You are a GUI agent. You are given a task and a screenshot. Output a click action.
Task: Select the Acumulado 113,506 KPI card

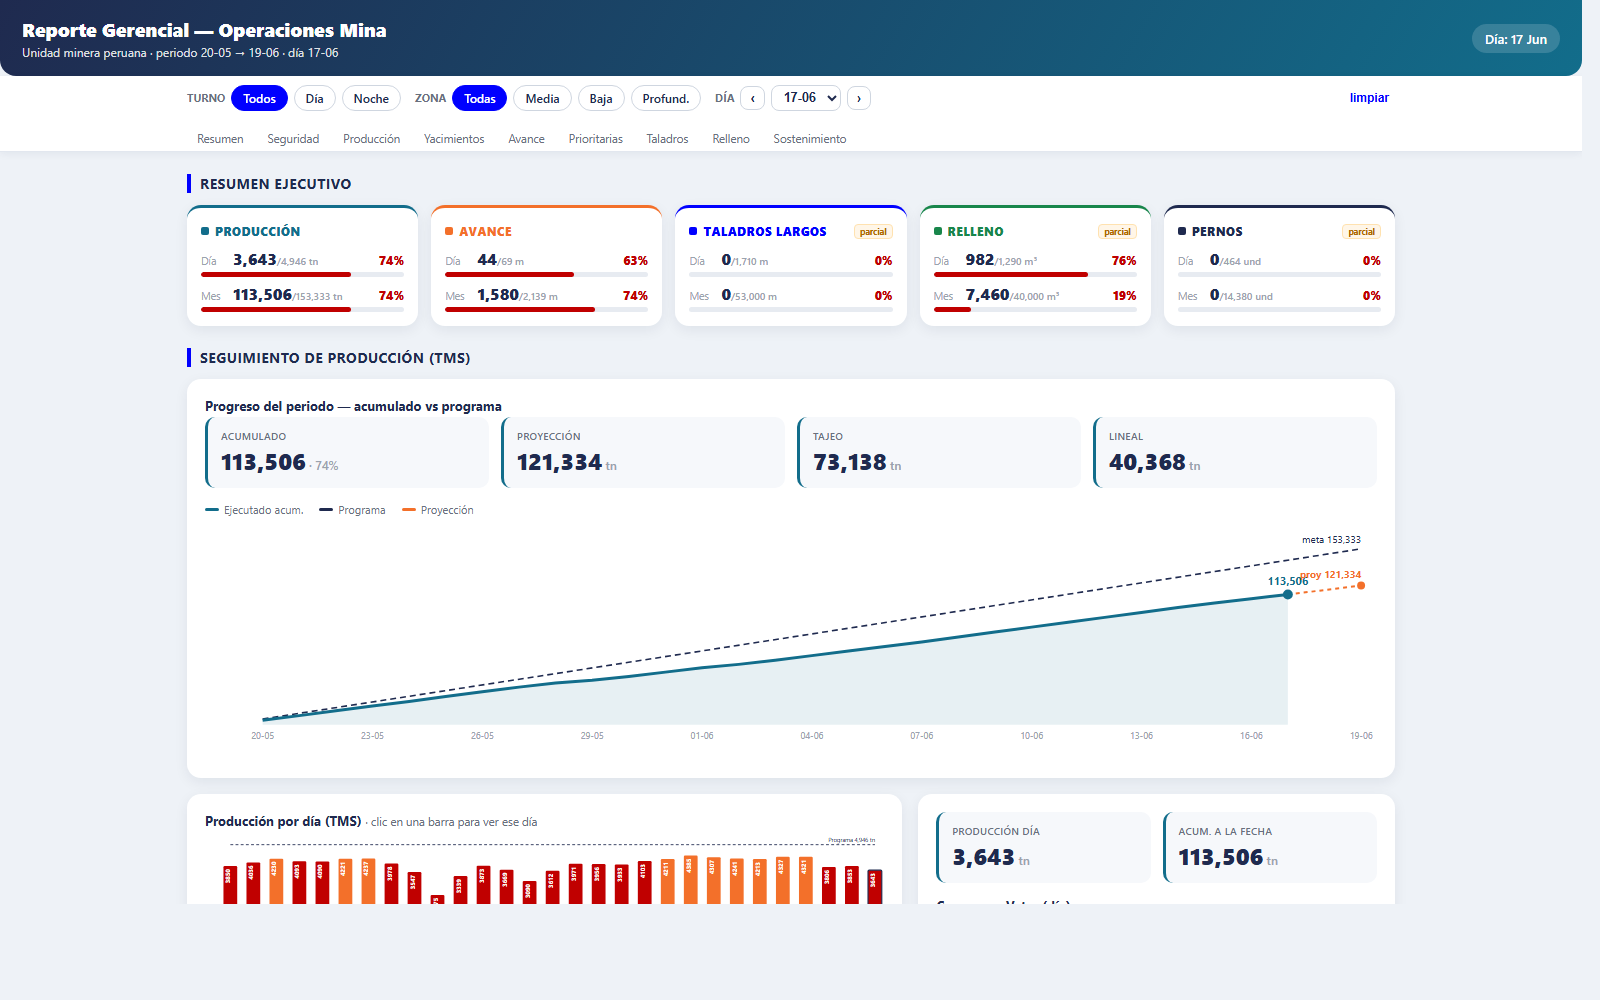coord(347,453)
